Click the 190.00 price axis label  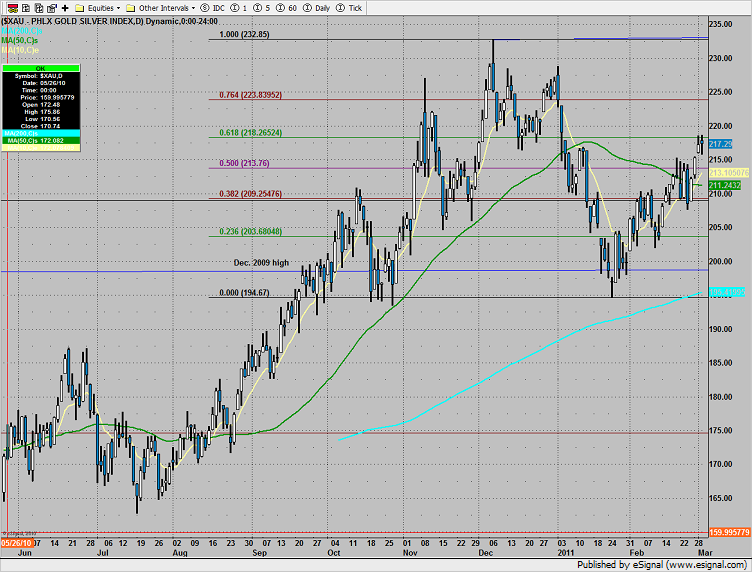721,329
